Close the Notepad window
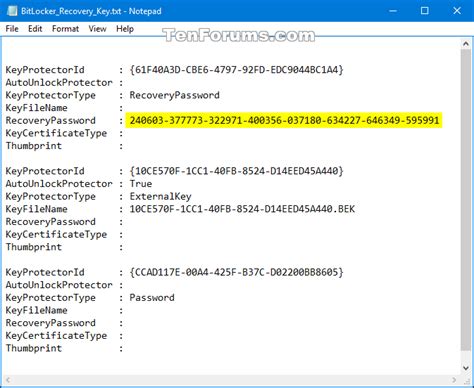The height and width of the screenshot is (388, 474). click(457, 11)
